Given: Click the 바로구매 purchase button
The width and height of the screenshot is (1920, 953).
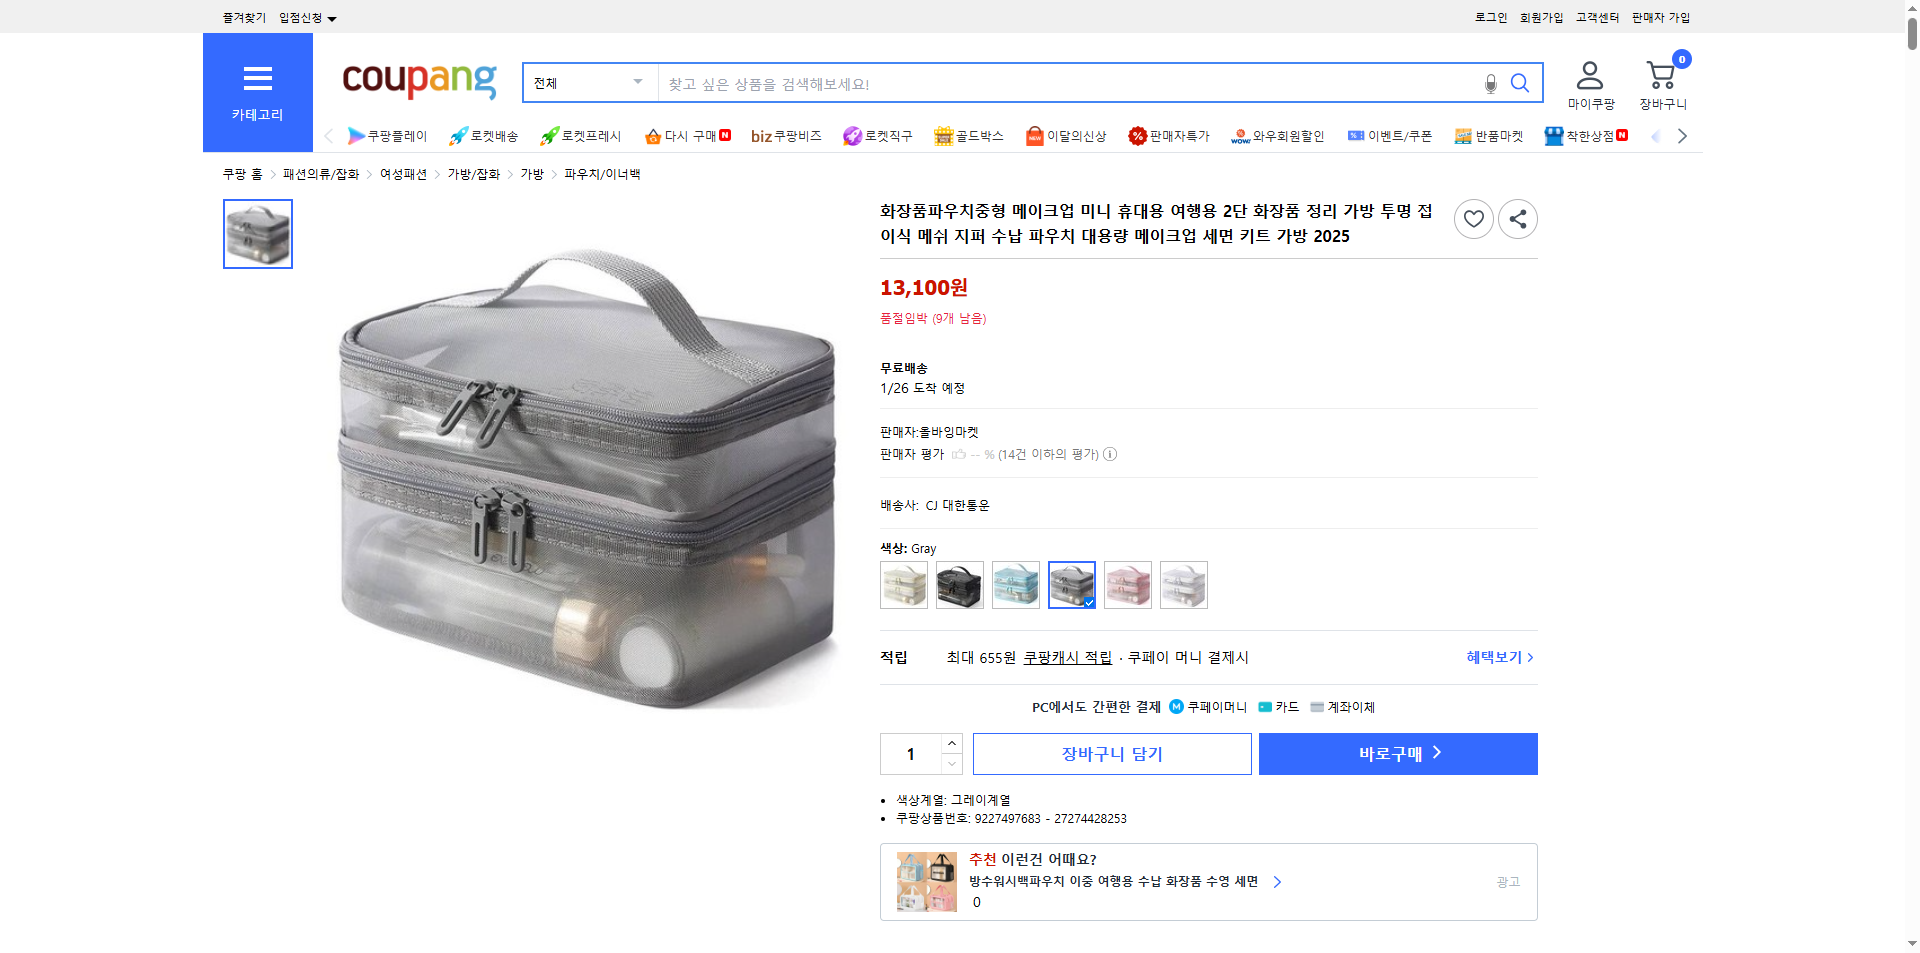Looking at the screenshot, I should (x=1397, y=754).
